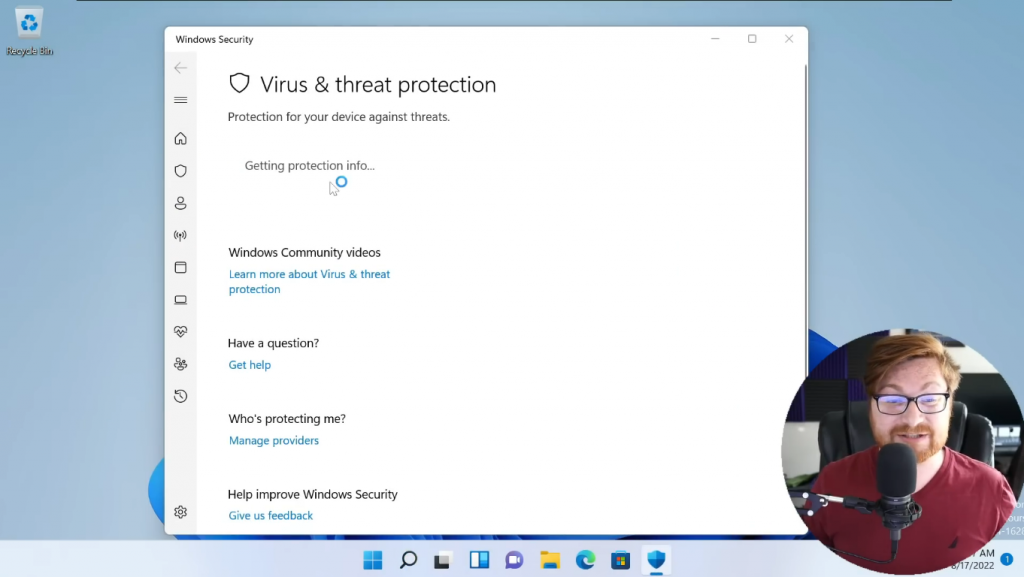The width and height of the screenshot is (1024, 577).
Task: Click Learn more about Virus & threat protection
Action: click(x=309, y=281)
